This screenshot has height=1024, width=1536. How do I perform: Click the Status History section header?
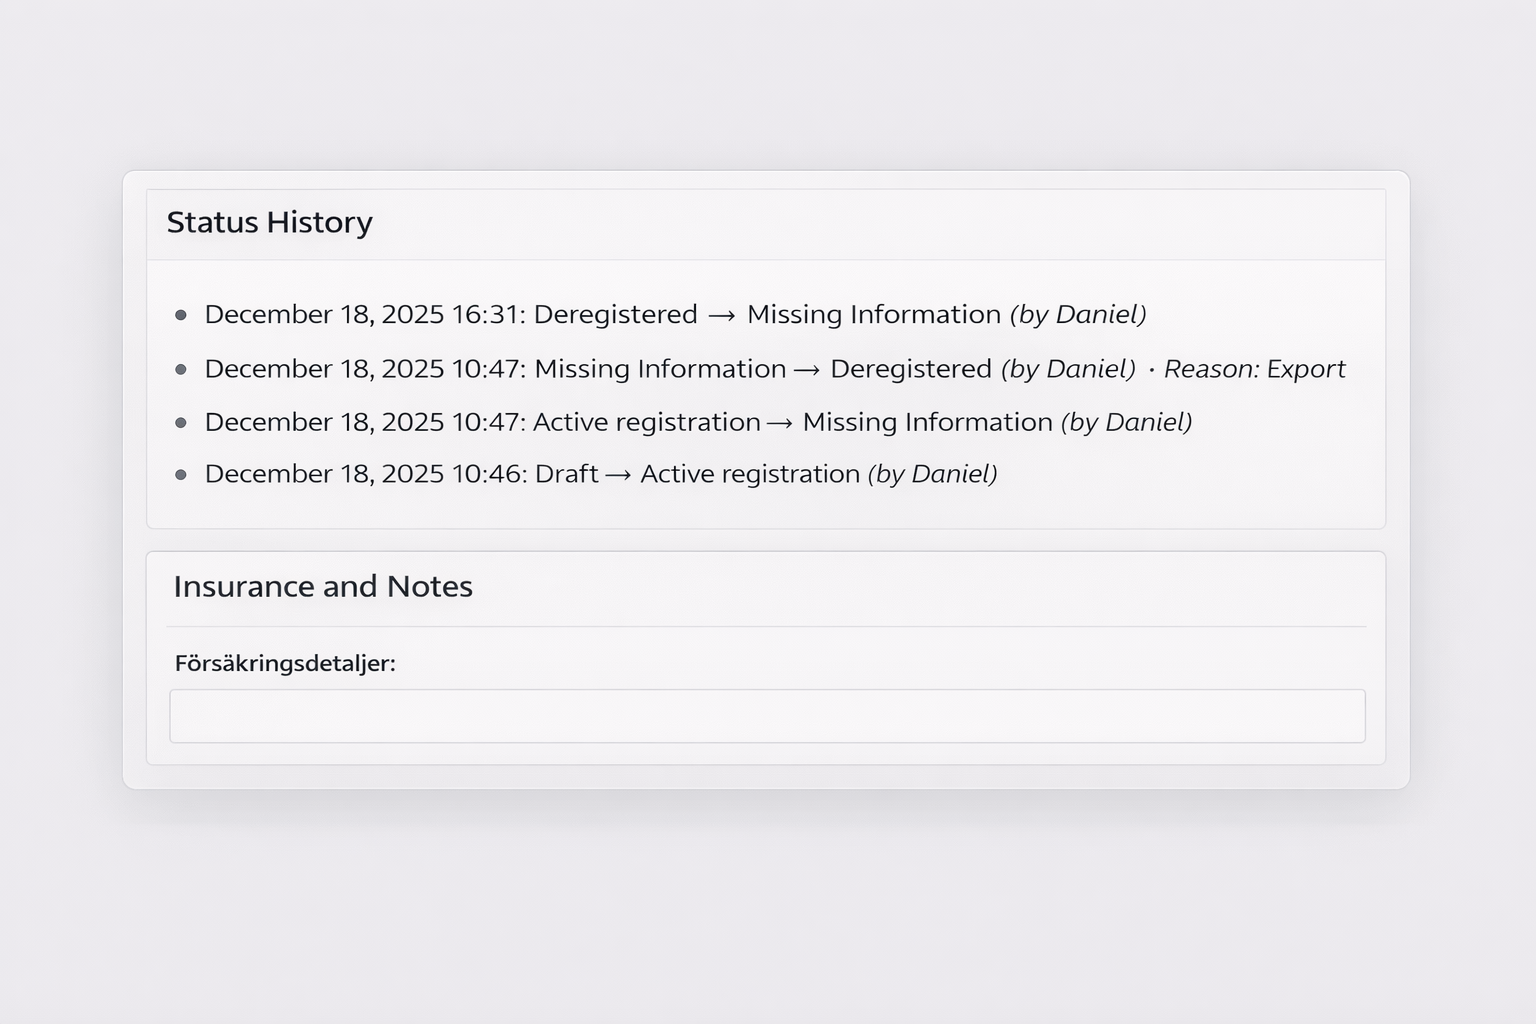click(x=270, y=223)
